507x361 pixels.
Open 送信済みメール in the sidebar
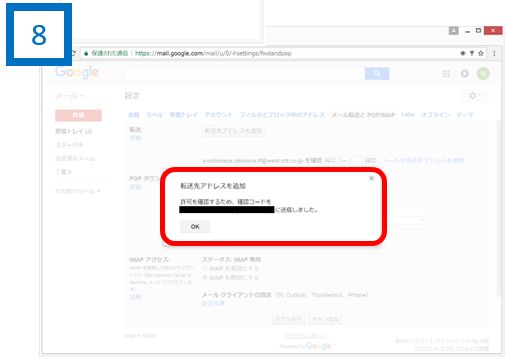[75, 158]
